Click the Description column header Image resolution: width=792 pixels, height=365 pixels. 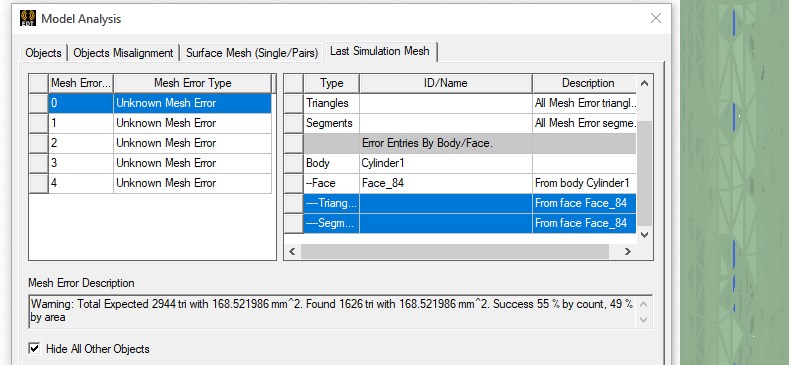point(585,83)
